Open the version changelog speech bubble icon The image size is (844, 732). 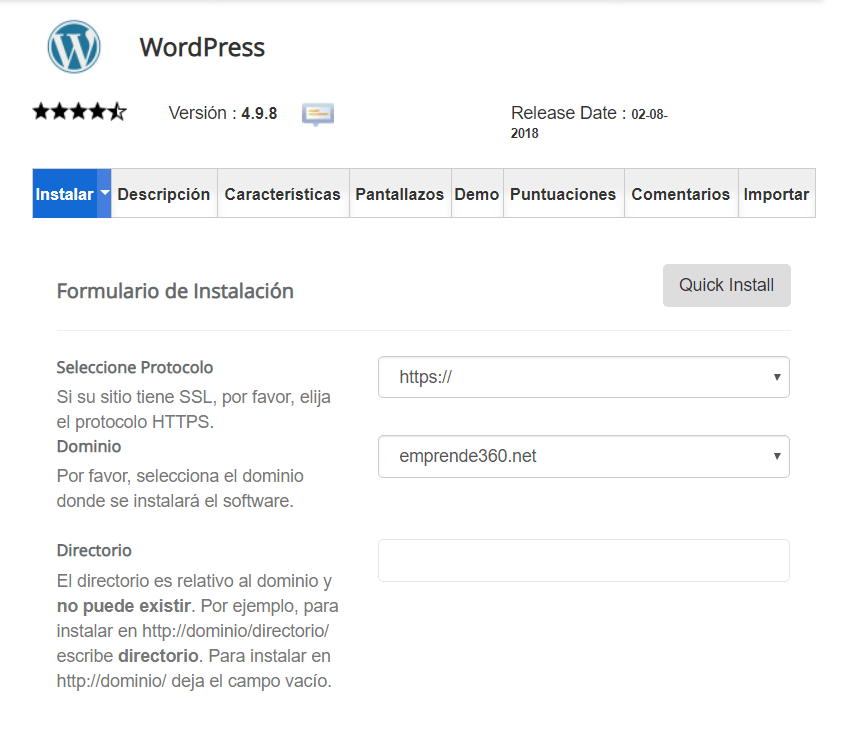click(318, 114)
